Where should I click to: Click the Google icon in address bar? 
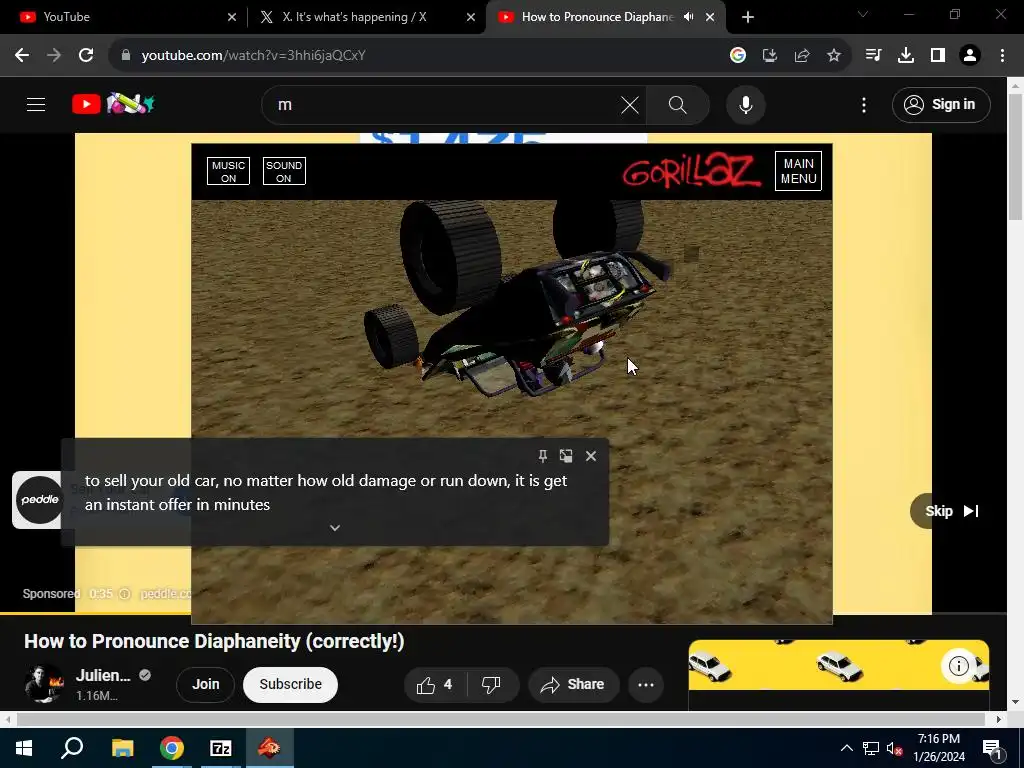(x=738, y=56)
